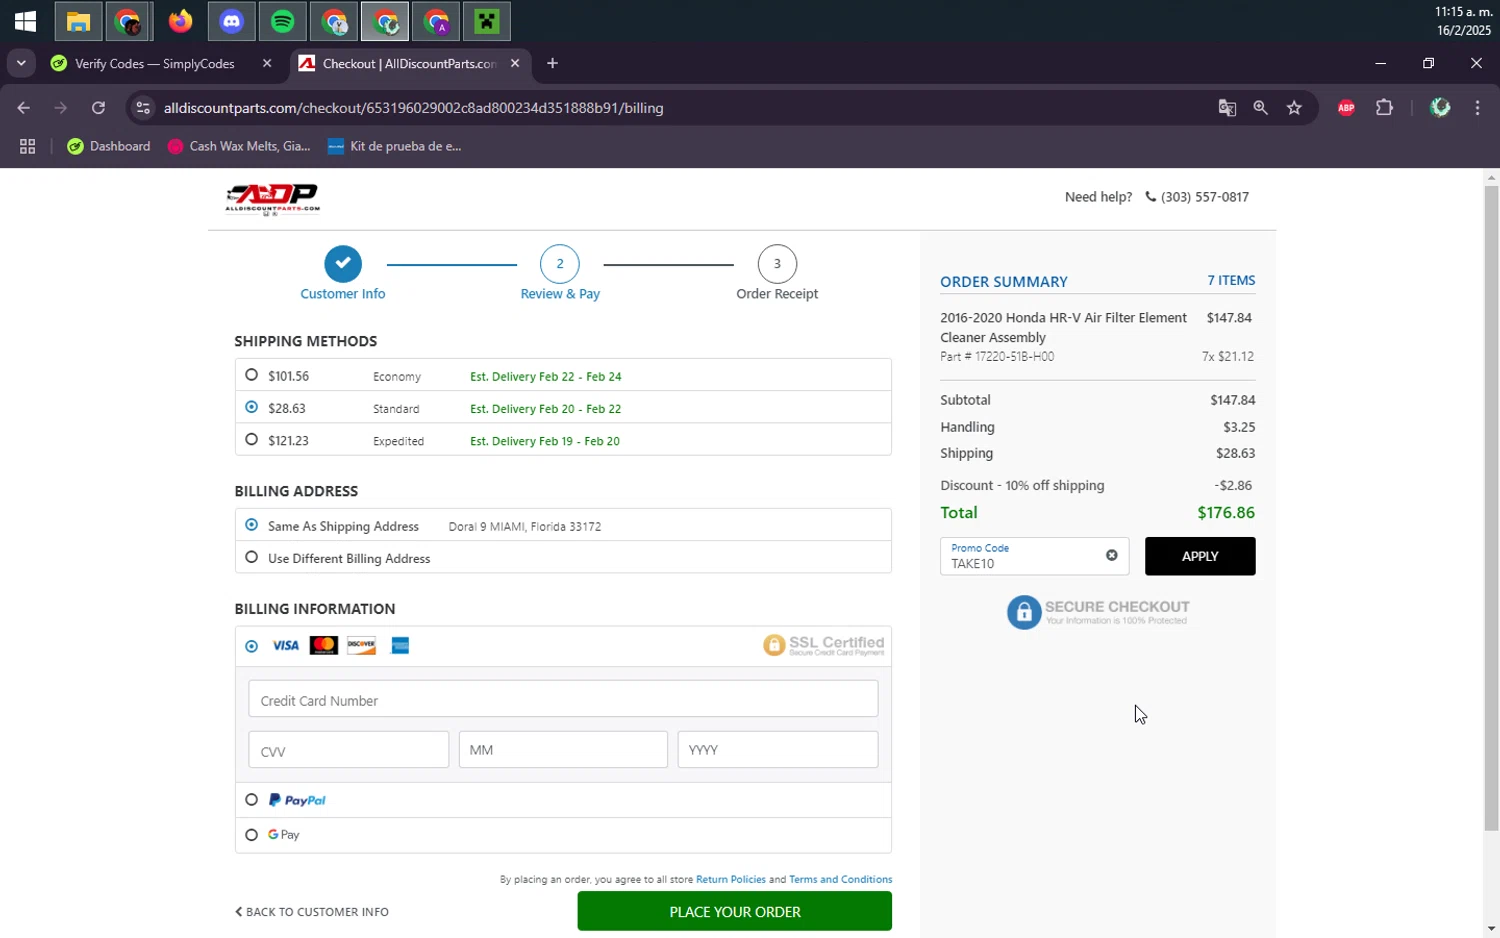Go back to customer info
The image size is (1500, 938).
pyautogui.click(x=312, y=912)
